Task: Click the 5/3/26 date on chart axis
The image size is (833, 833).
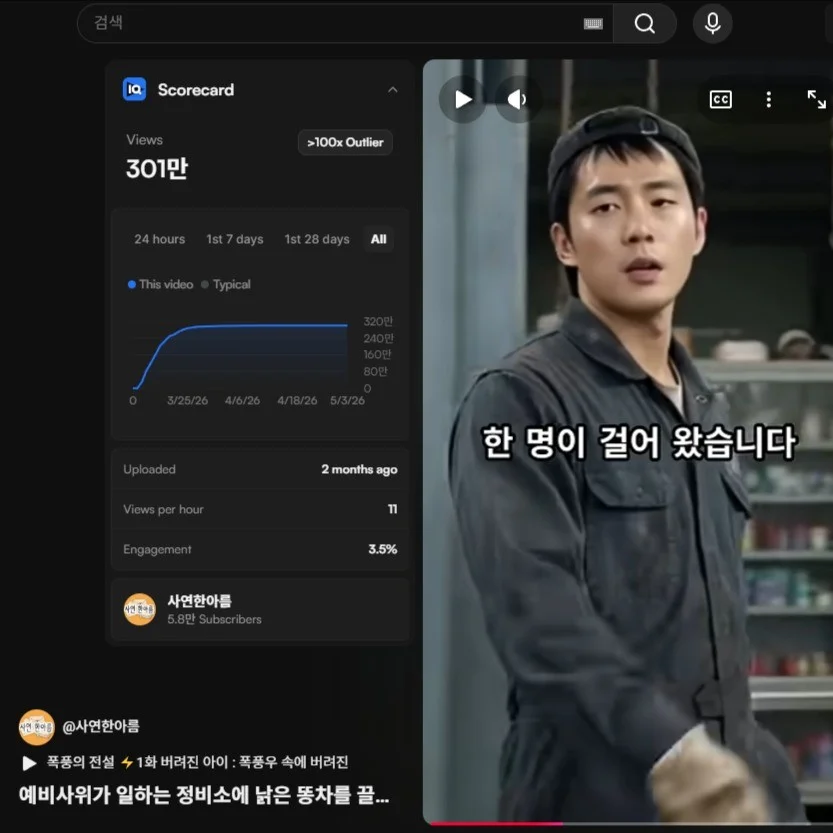Action: (x=347, y=401)
